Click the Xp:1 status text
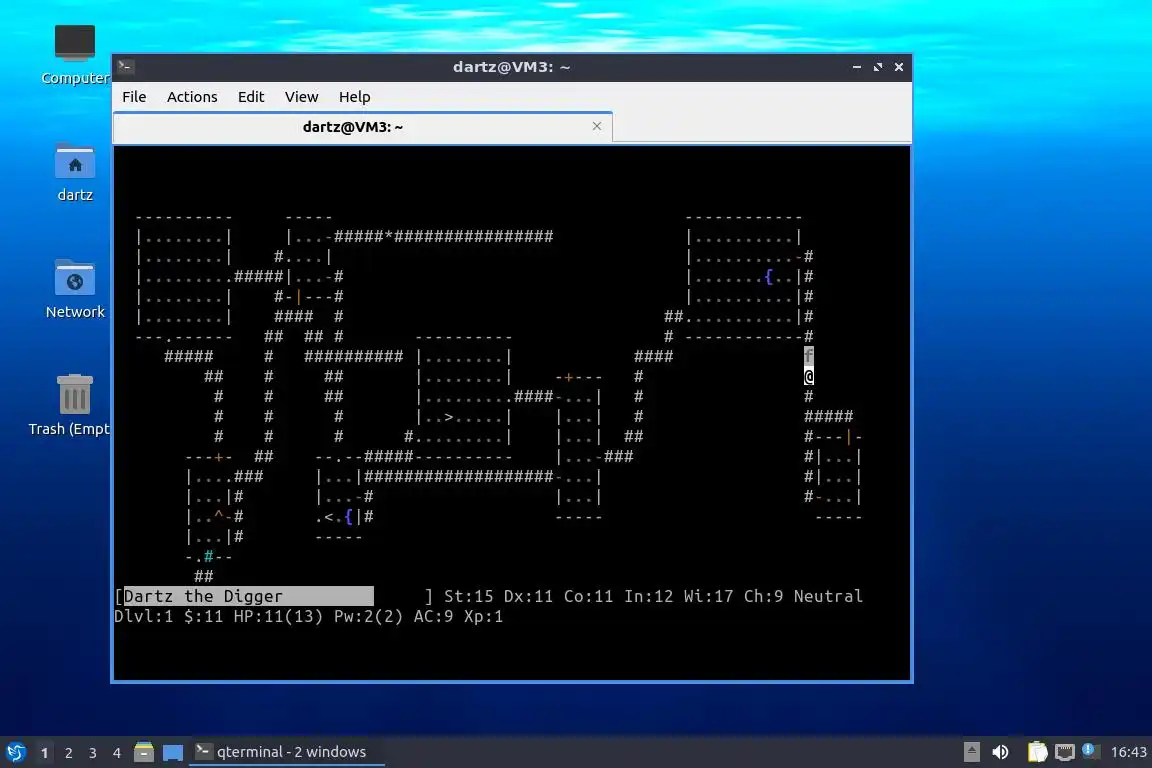This screenshot has height=768, width=1152. (483, 617)
